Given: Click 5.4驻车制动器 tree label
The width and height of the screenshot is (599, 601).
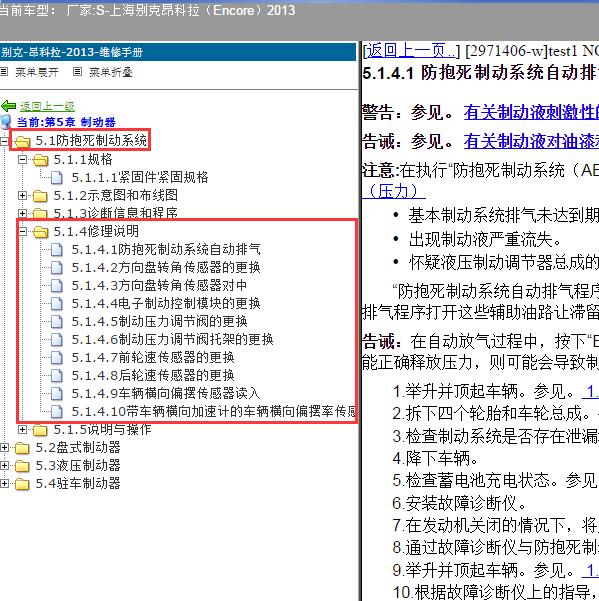Looking at the screenshot, I should click(78, 484).
